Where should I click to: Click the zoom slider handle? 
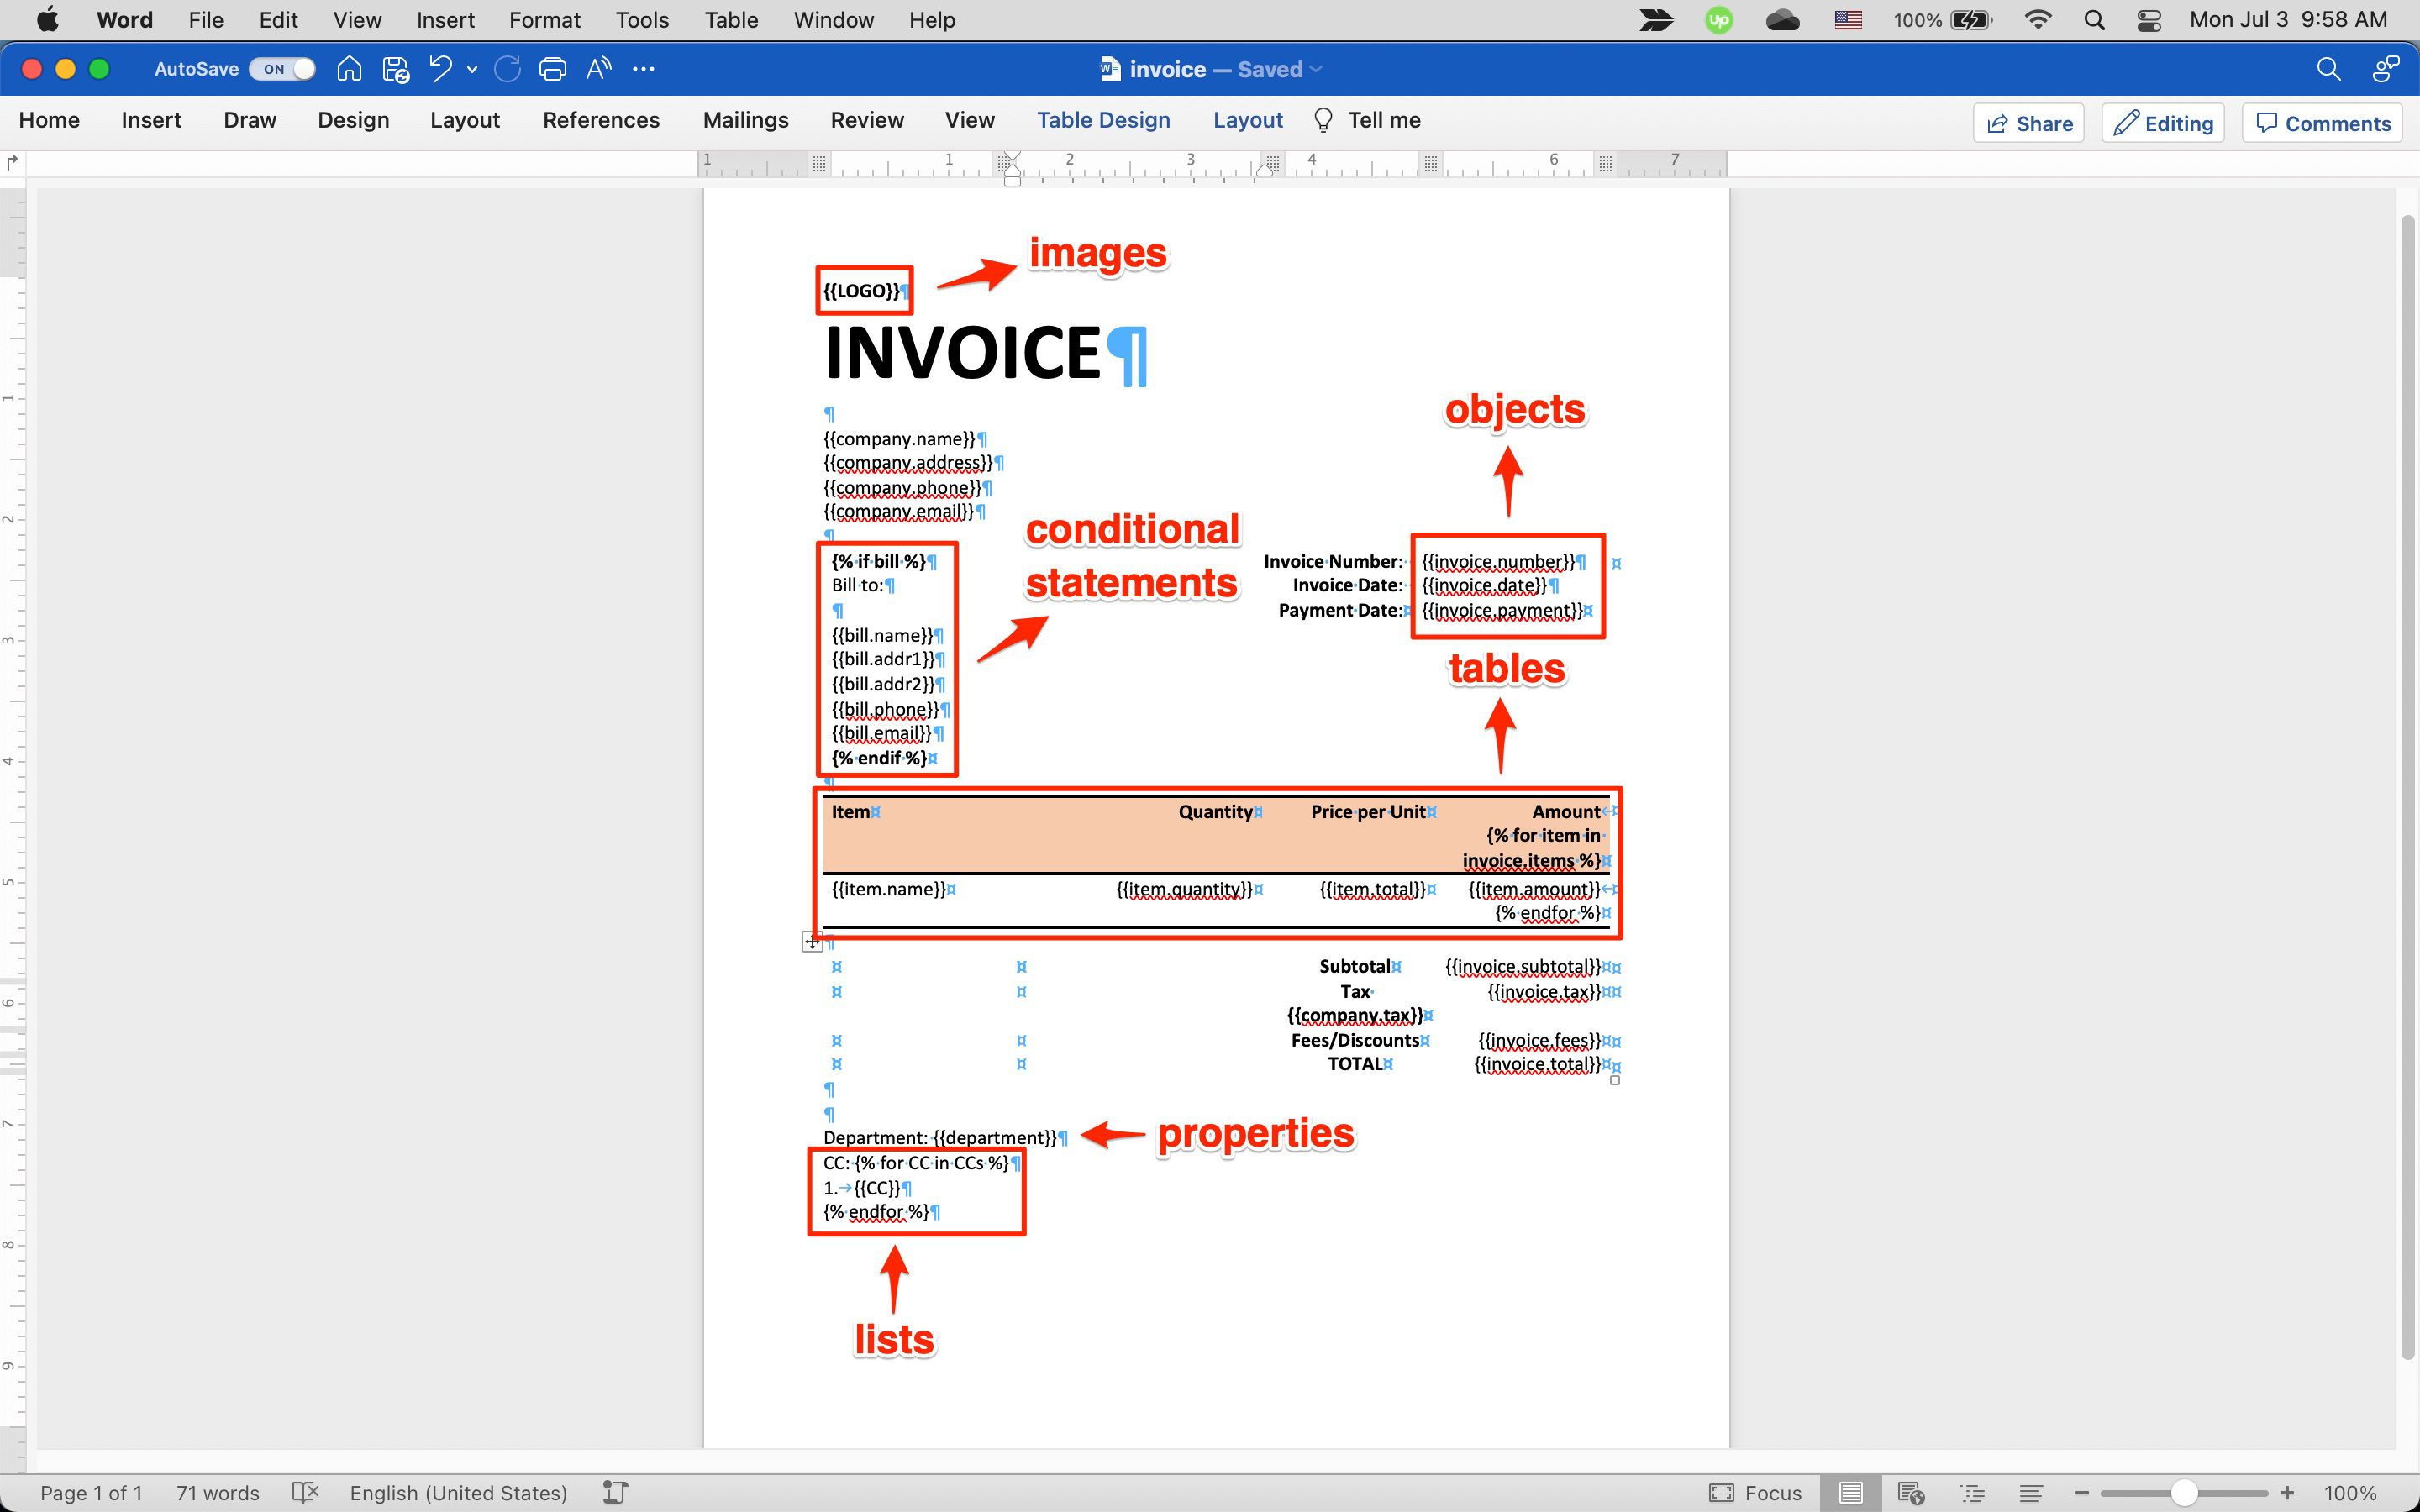2184,1493
